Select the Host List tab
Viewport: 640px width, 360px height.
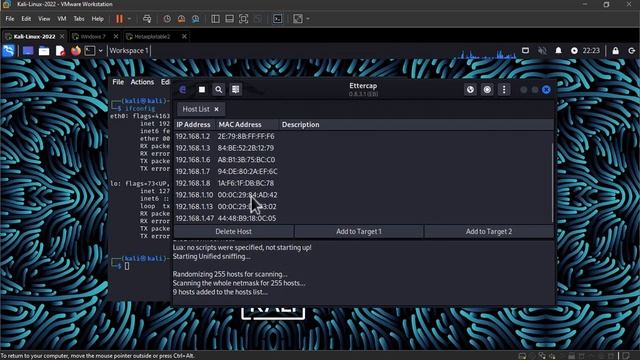[196, 109]
